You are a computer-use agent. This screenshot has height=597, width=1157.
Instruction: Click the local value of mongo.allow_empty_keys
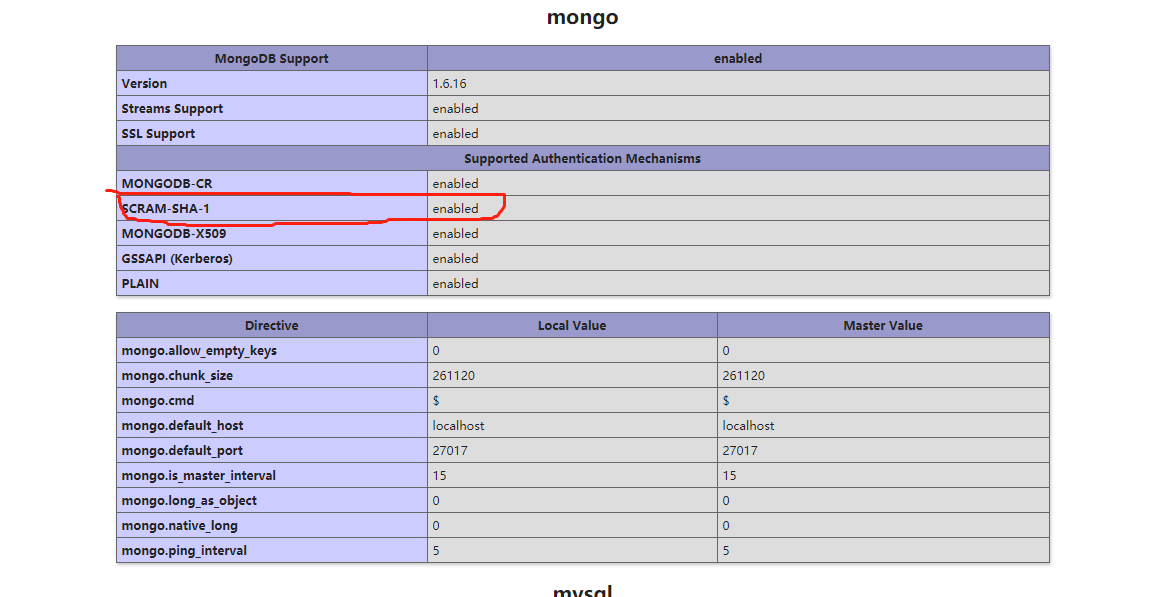click(436, 351)
